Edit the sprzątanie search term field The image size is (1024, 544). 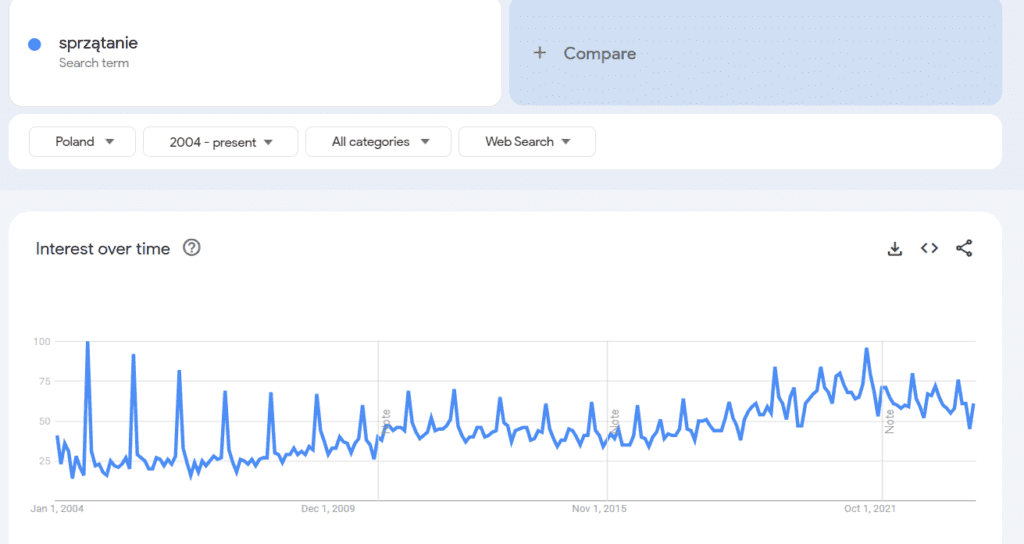coord(98,43)
